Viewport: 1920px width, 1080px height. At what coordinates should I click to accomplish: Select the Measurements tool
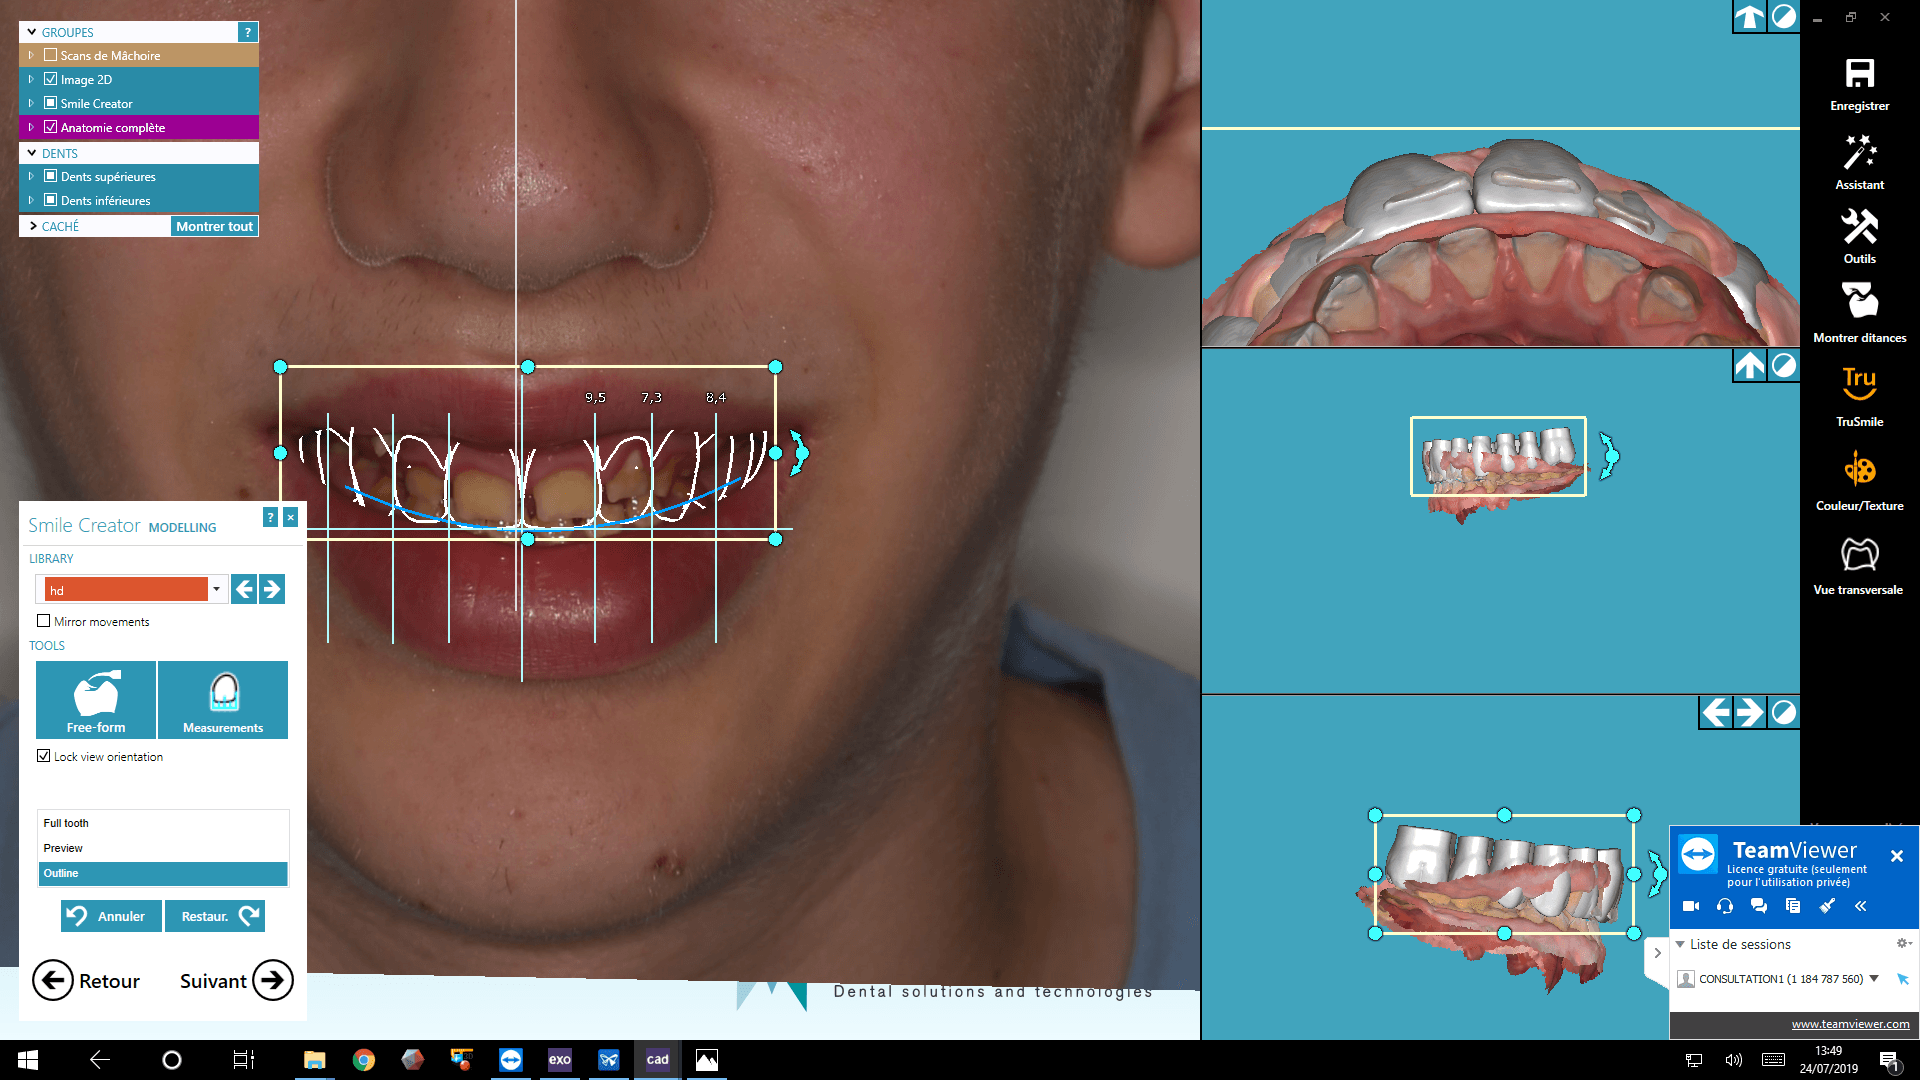[x=223, y=699]
